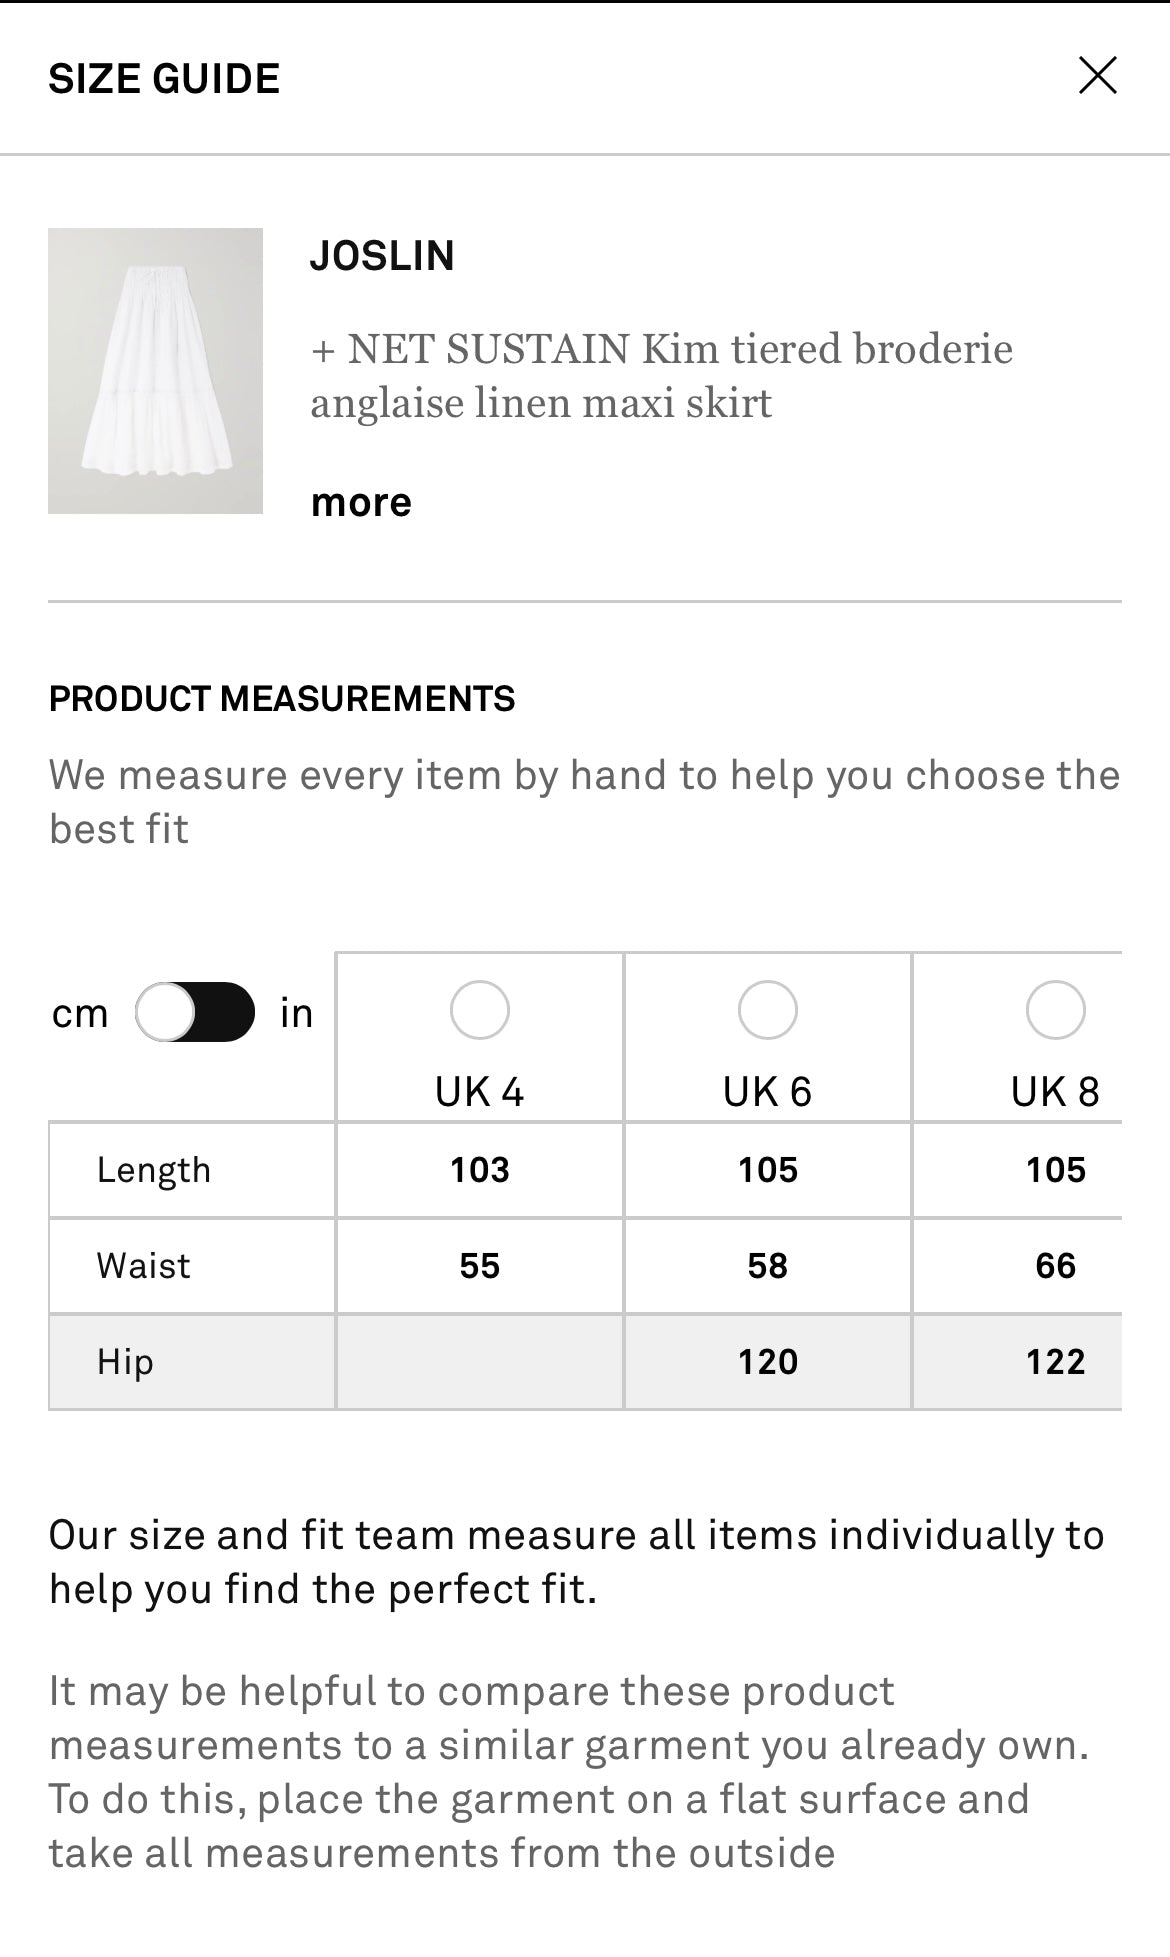
Task: Click the UK 4 column header
Action: coord(479,1092)
